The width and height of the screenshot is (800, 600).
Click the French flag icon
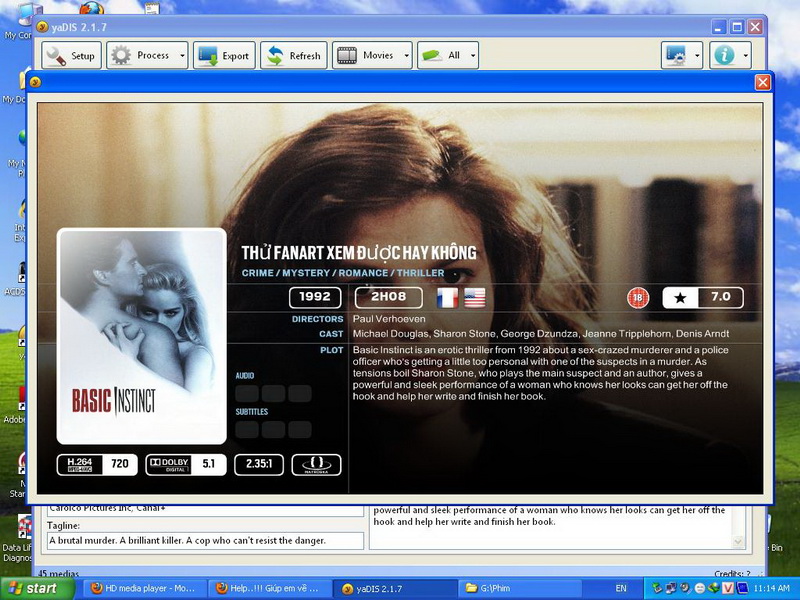[x=447, y=297]
